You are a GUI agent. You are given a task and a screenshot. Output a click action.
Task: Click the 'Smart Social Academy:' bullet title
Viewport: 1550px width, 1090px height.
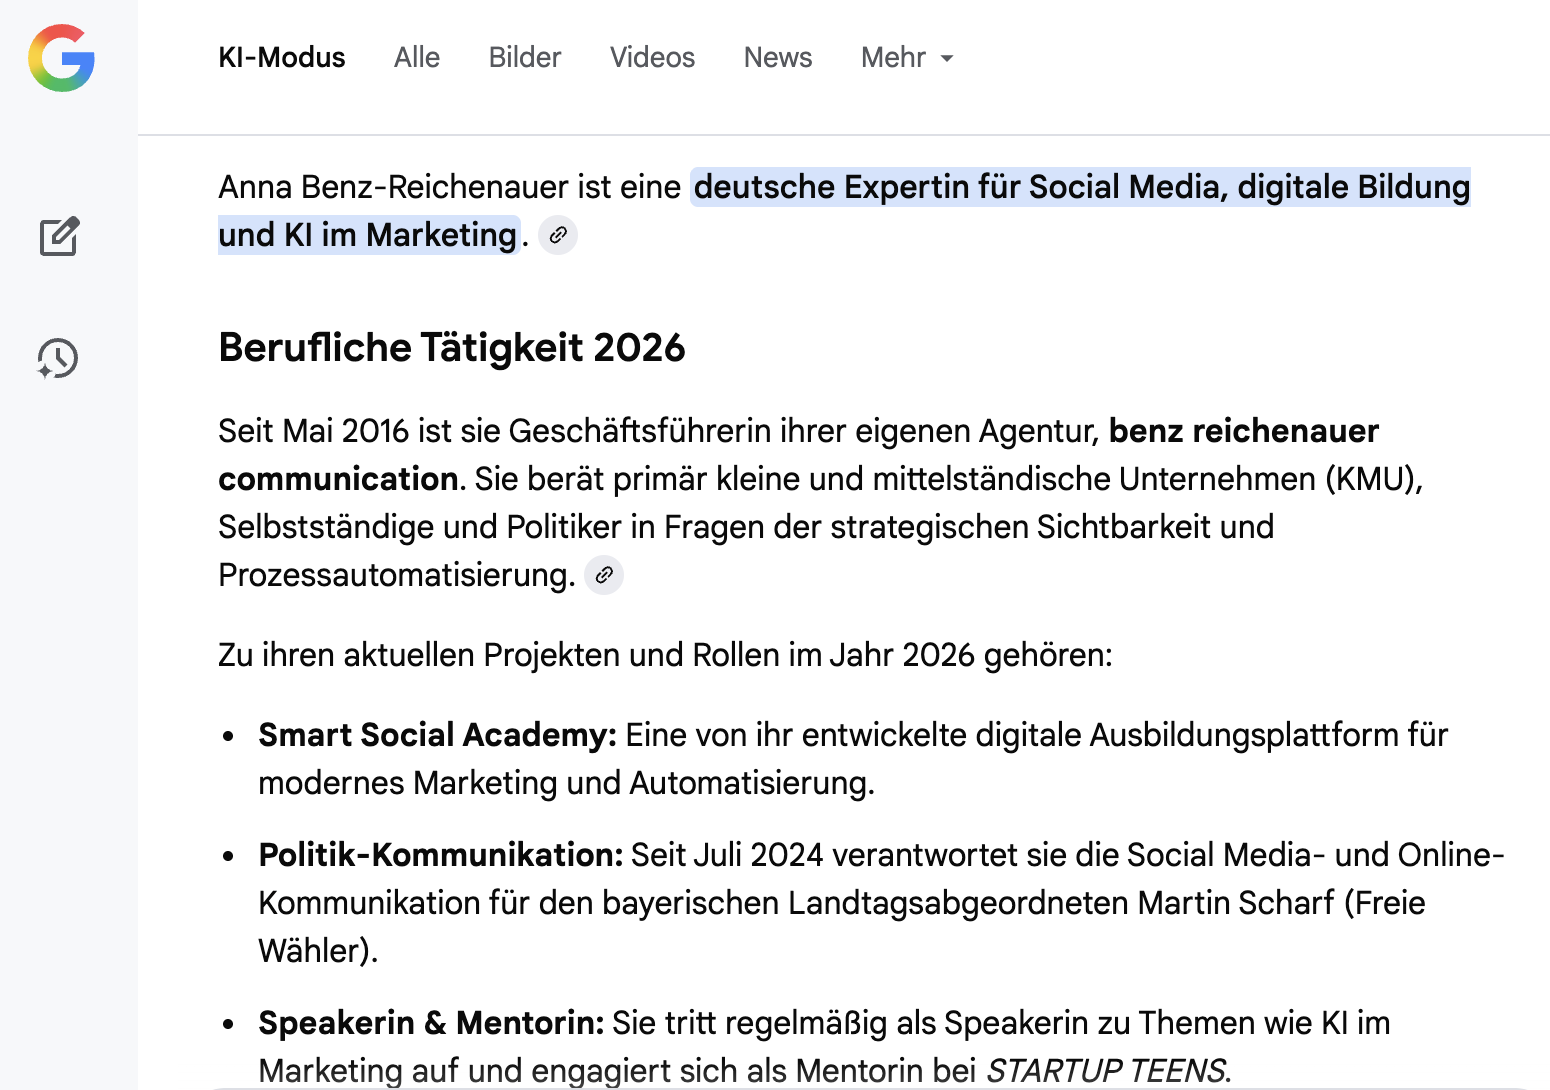click(x=437, y=735)
